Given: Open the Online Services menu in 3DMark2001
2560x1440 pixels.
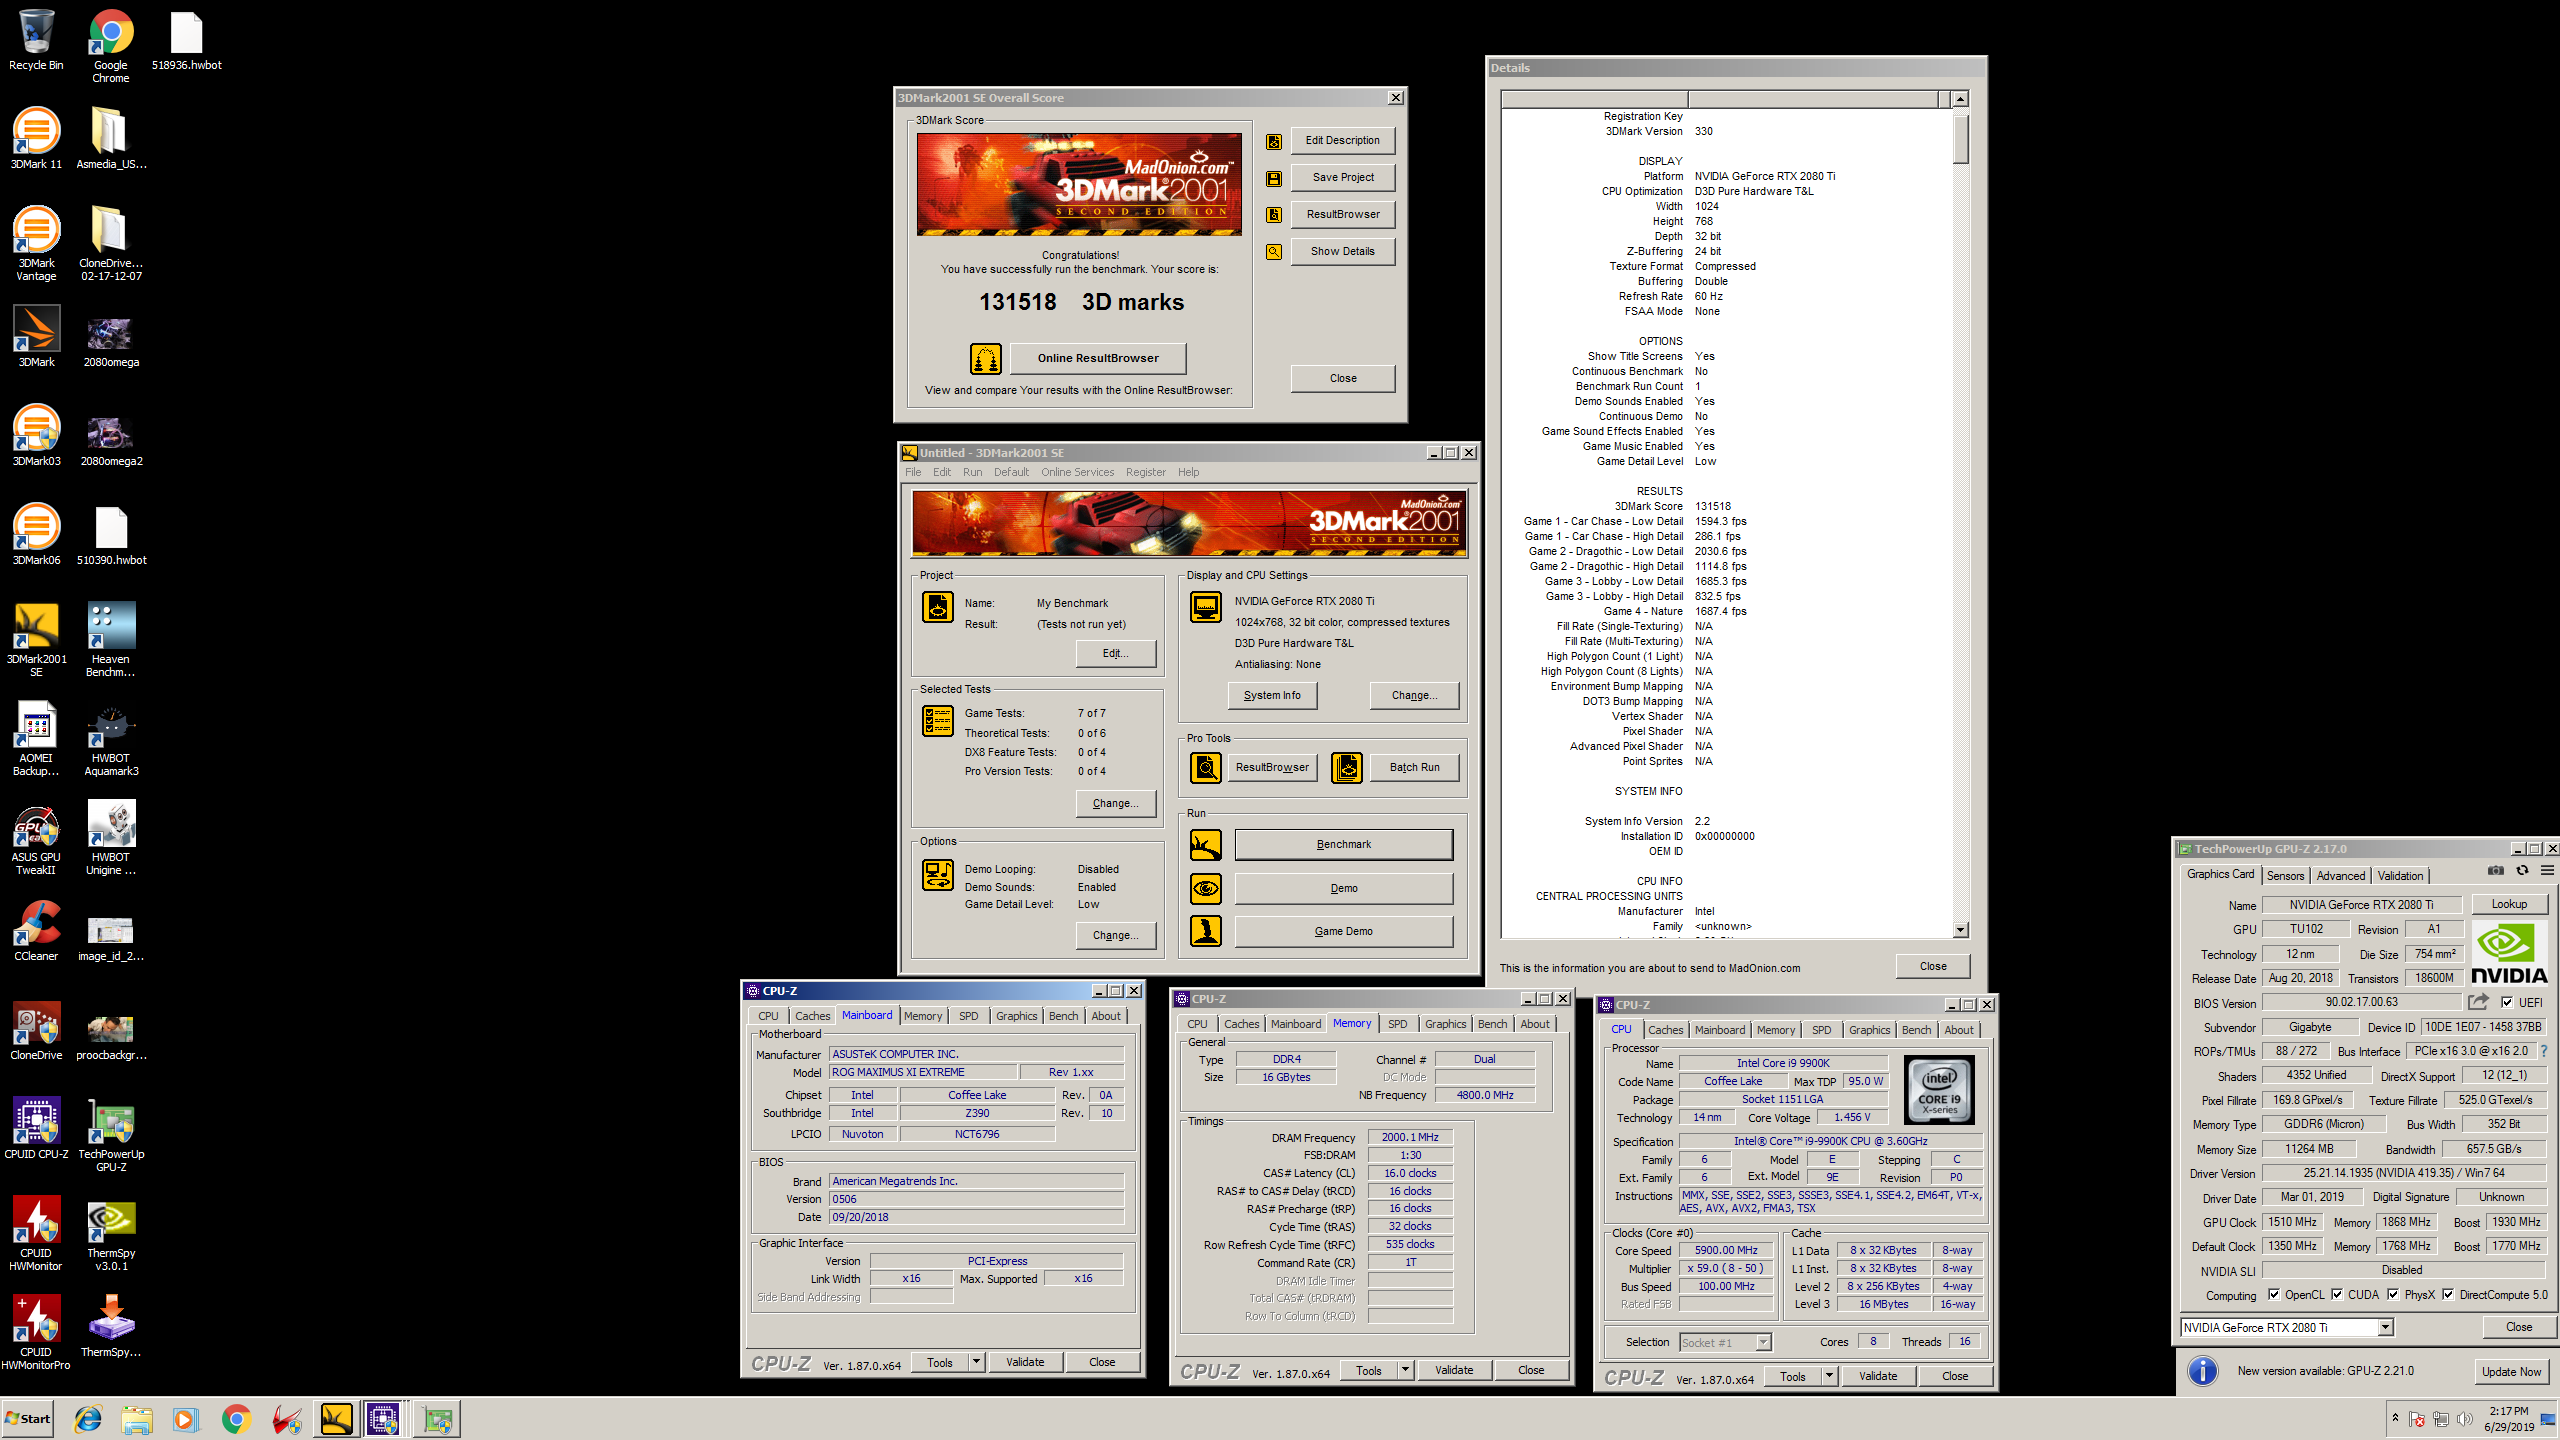Looking at the screenshot, I should (1077, 472).
